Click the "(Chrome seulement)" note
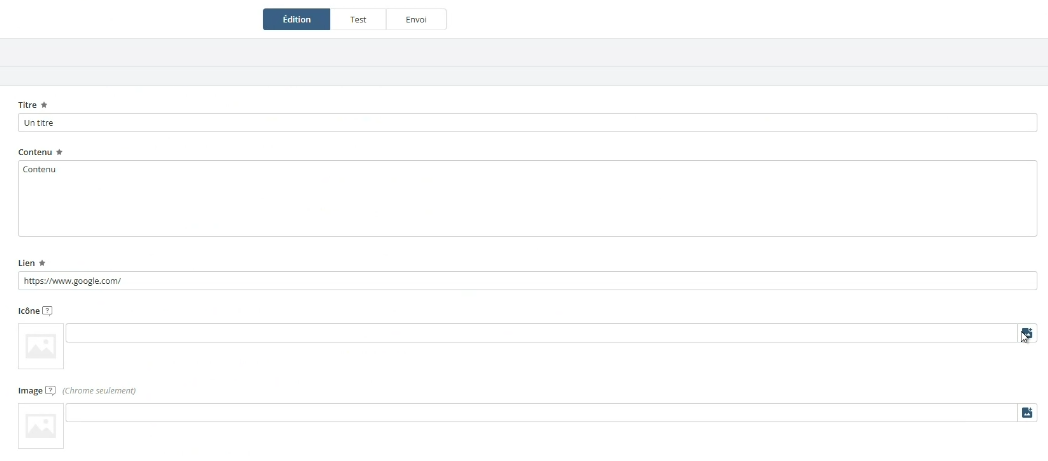The image size is (1048, 461). coord(99,390)
